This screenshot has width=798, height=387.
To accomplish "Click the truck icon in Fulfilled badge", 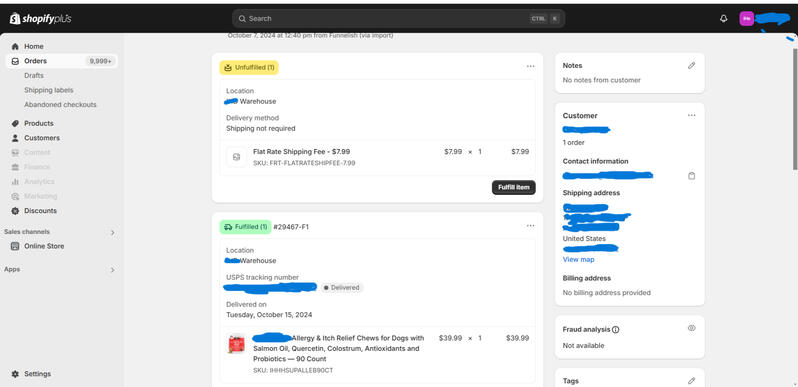I will click(228, 227).
